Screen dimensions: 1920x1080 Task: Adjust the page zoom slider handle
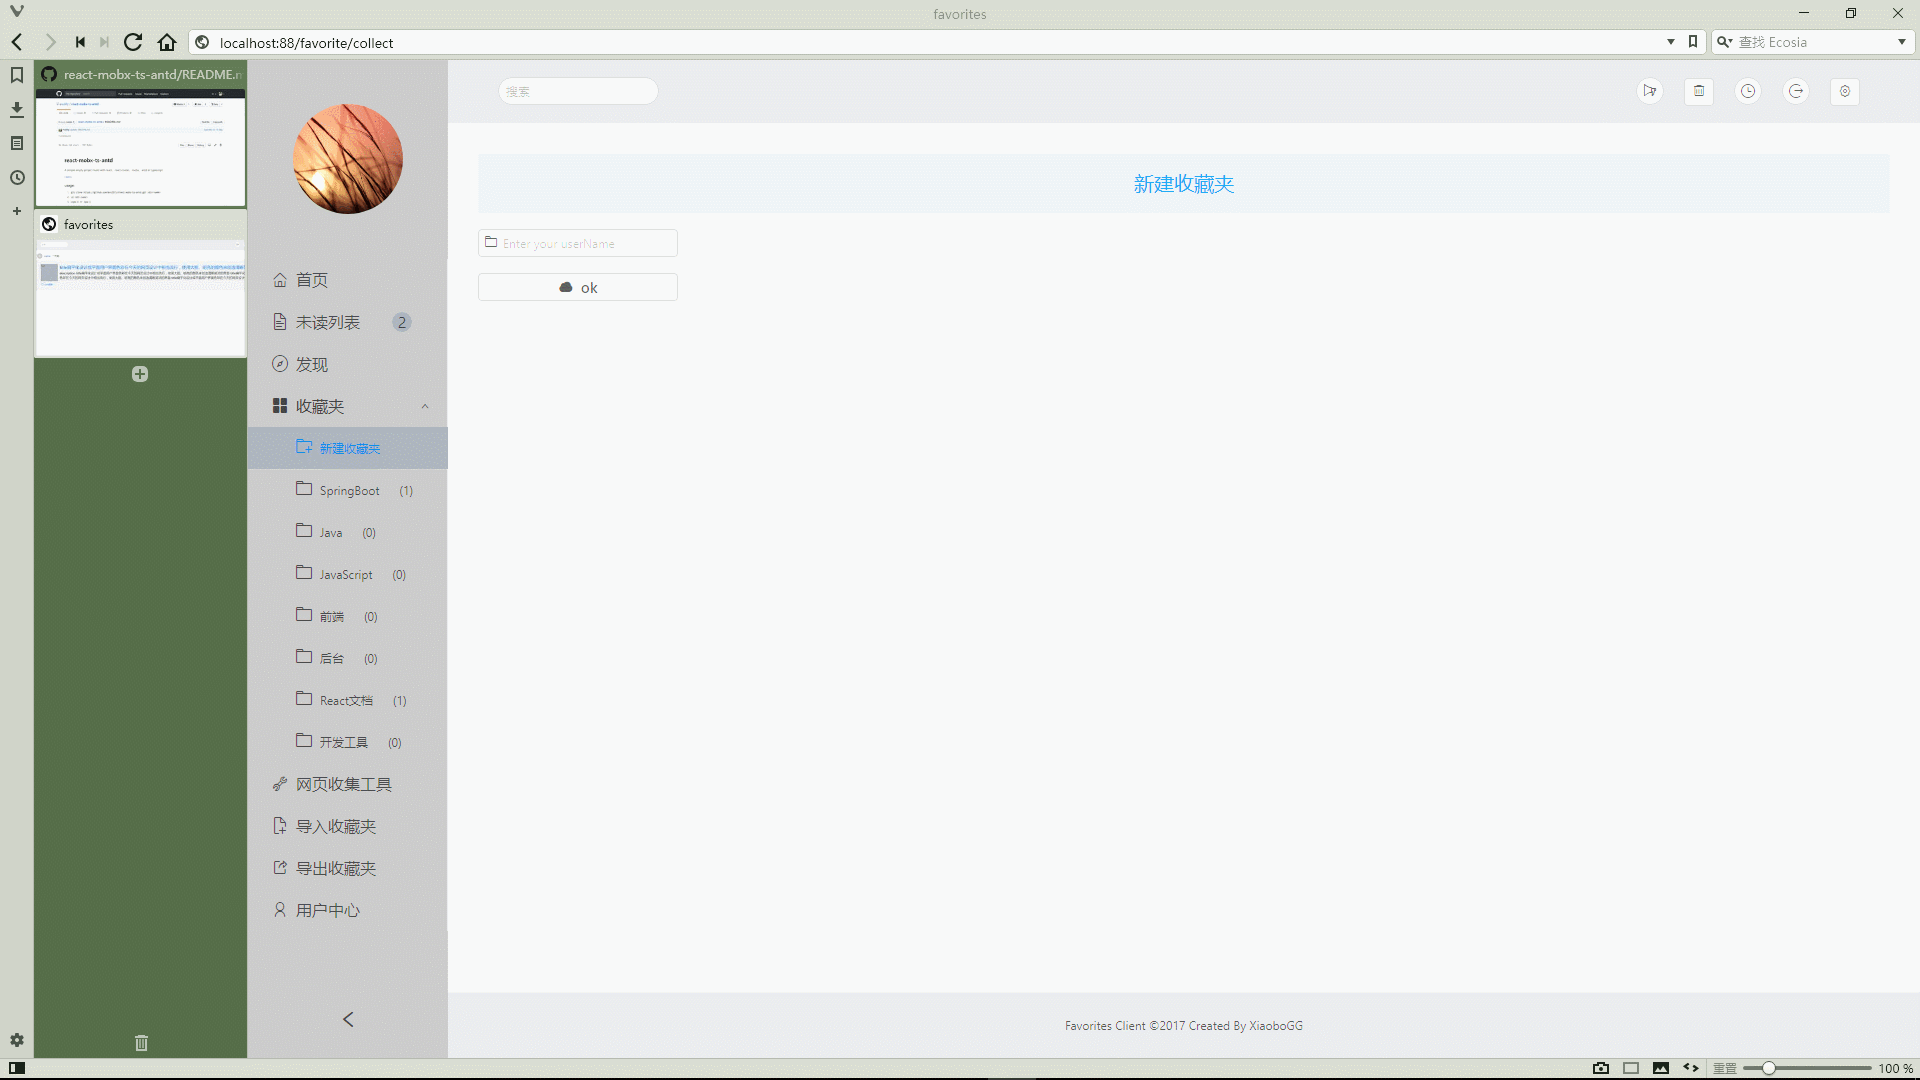pyautogui.click(x=1768, y=1068)
